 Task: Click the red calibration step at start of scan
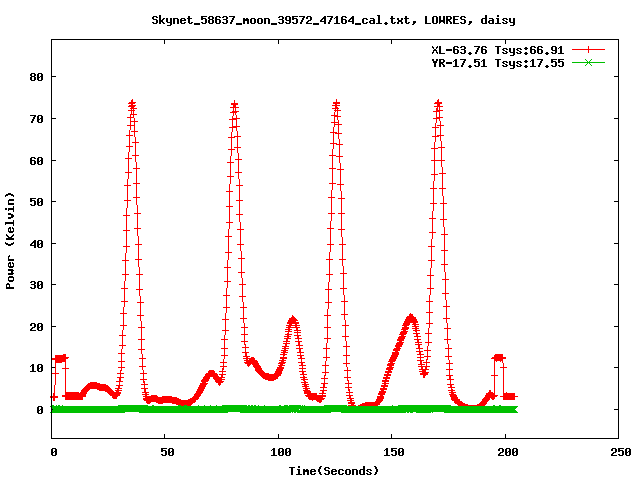point(60,359)
